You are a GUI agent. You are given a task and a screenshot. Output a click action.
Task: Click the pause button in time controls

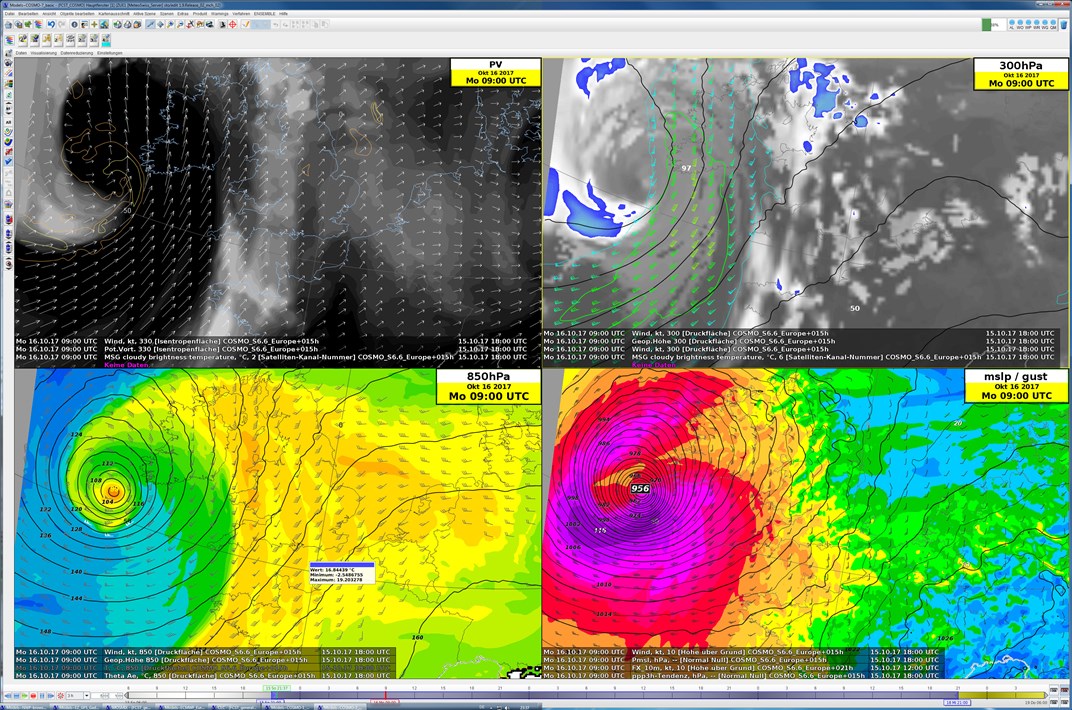tap(42, 696)
